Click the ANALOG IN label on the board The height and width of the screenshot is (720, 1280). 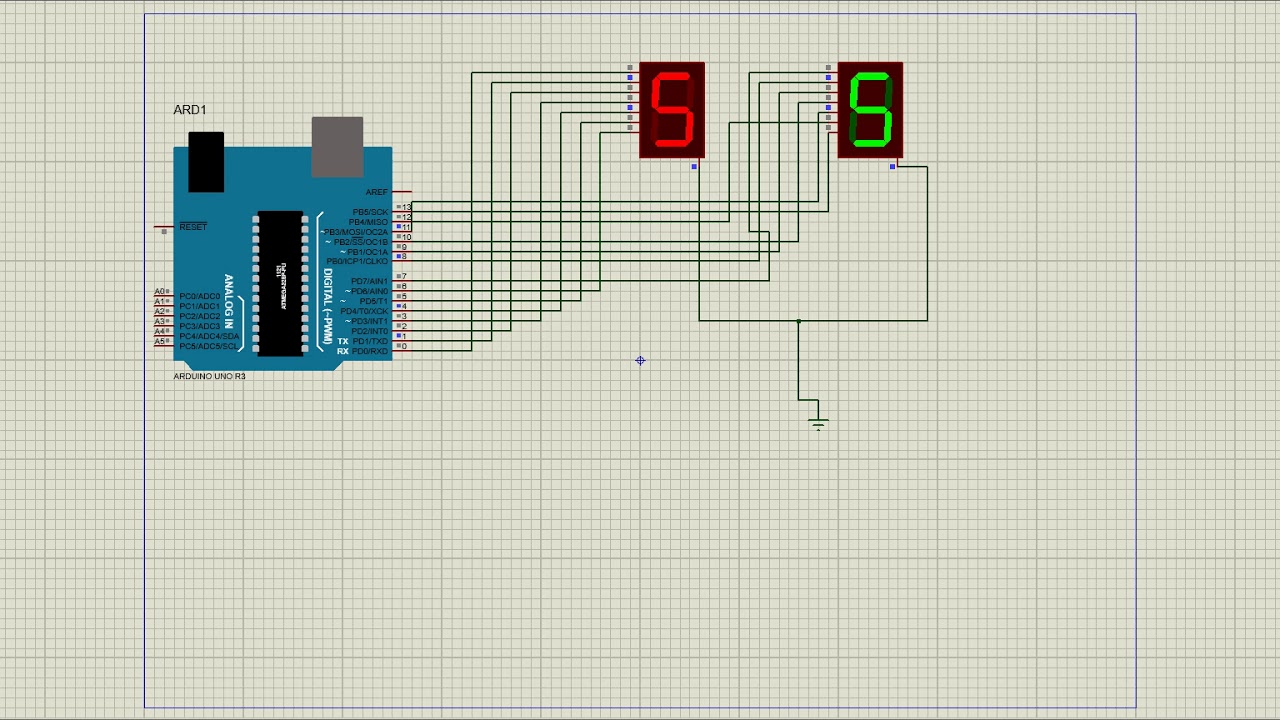click(229, 302)
